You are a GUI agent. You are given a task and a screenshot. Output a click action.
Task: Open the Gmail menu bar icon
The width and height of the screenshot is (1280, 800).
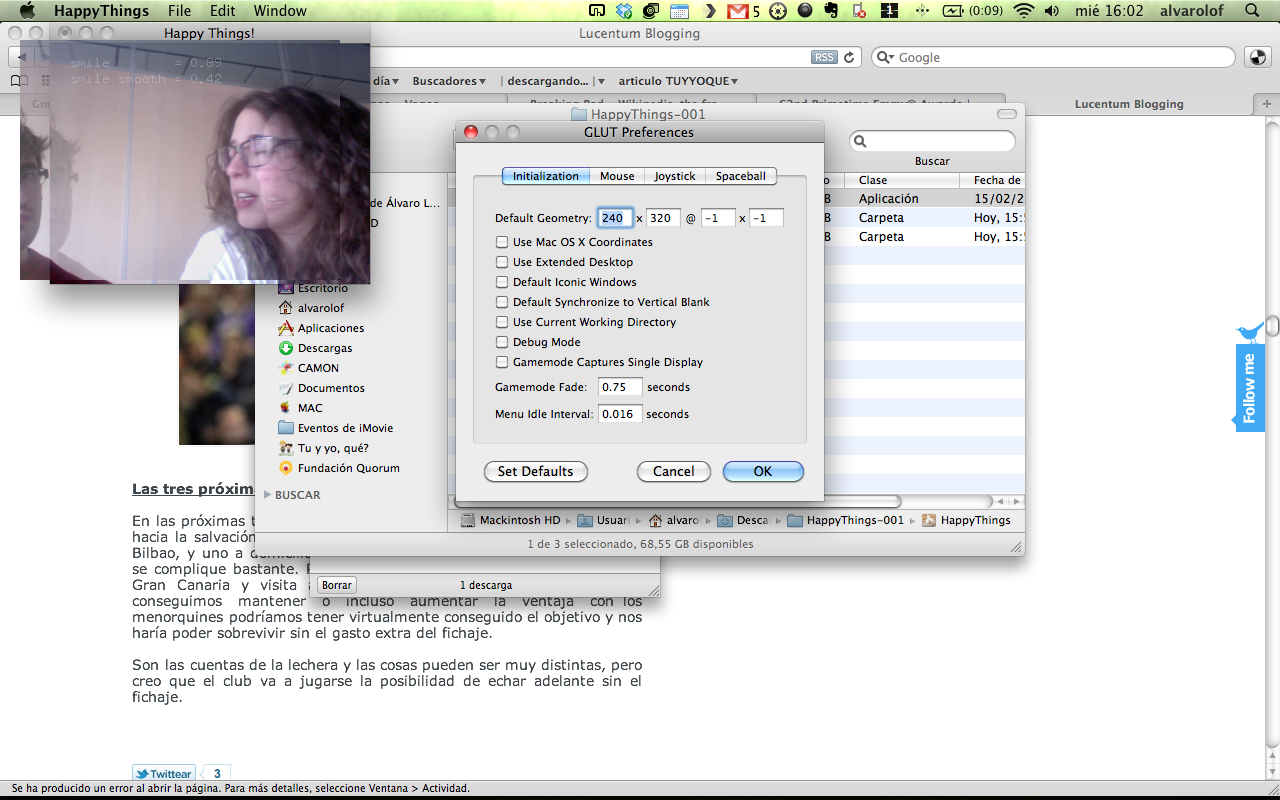pyautogui.click(x=738, y=11)
